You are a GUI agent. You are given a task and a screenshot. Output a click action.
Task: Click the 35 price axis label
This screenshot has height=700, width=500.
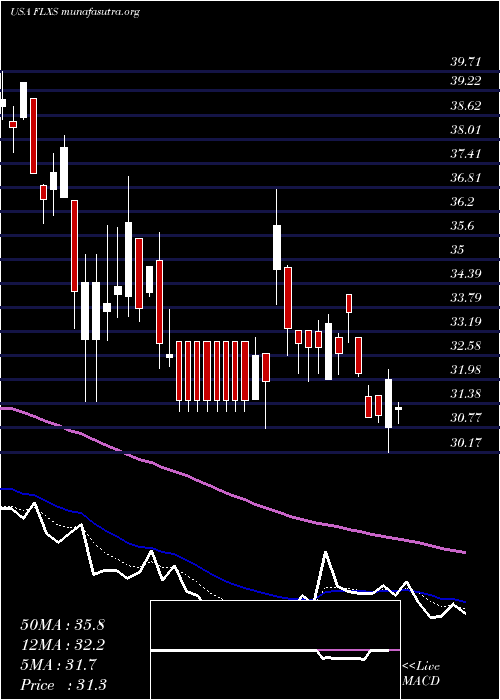457,250
